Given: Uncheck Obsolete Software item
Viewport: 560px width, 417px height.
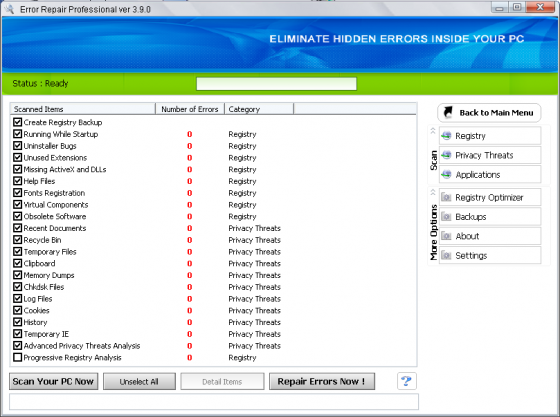Looking at the screenshot, I should [17, 216].
